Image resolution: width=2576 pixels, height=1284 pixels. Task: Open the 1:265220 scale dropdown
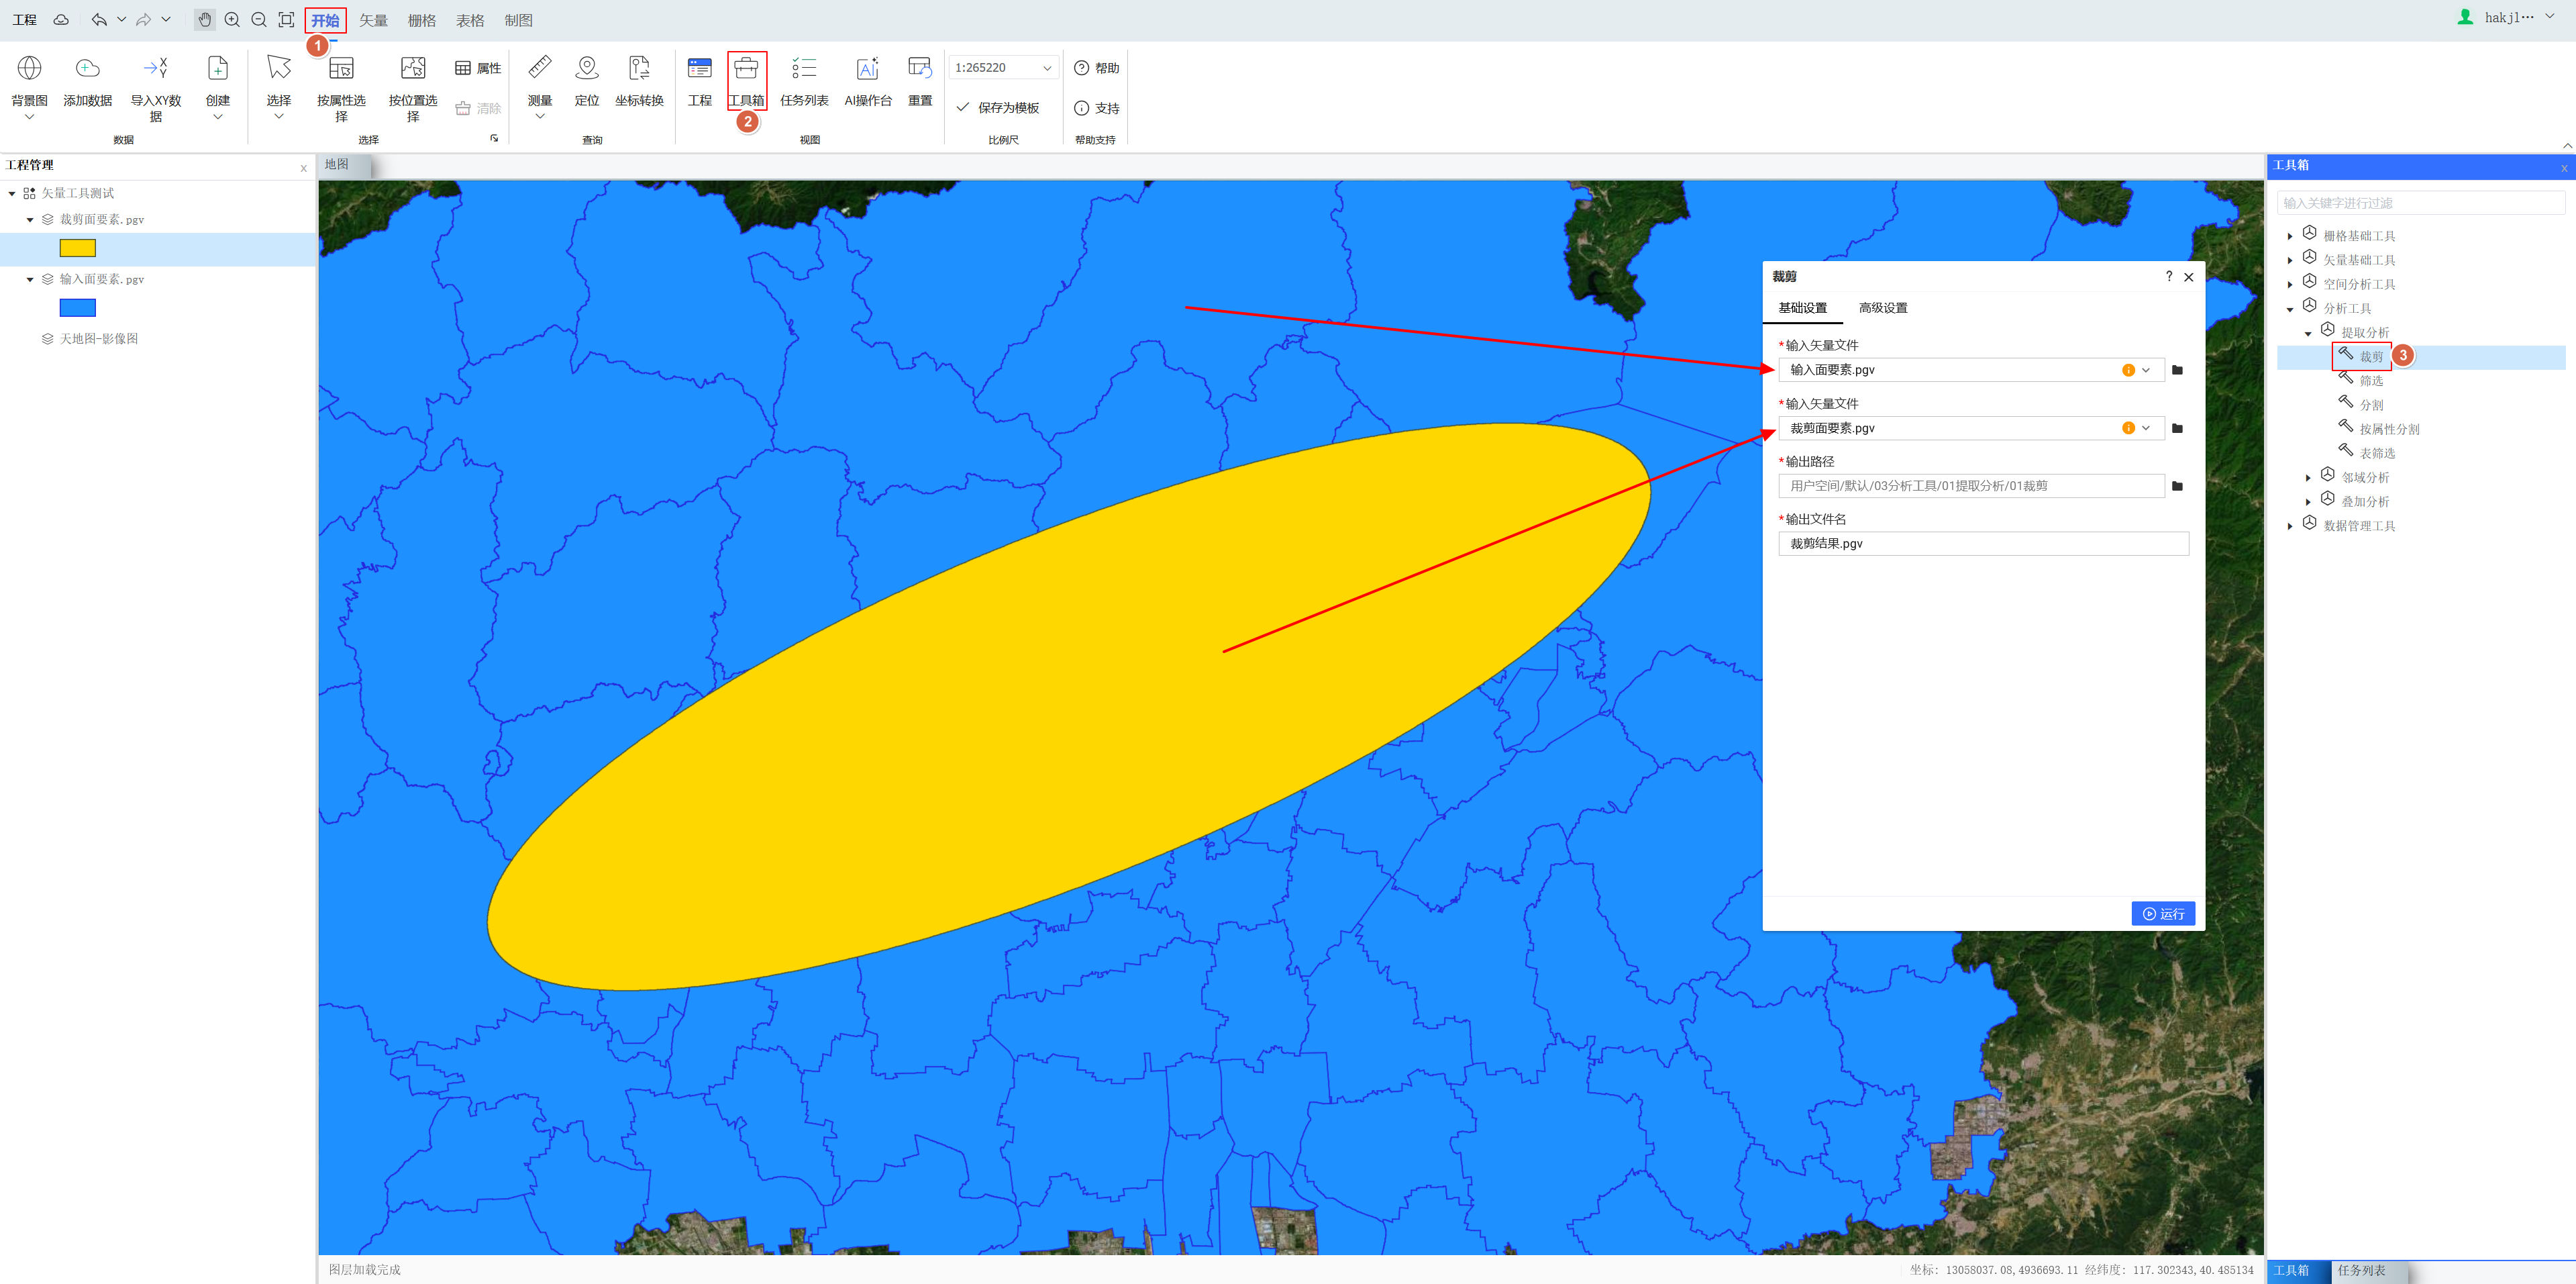(1046, 68)
